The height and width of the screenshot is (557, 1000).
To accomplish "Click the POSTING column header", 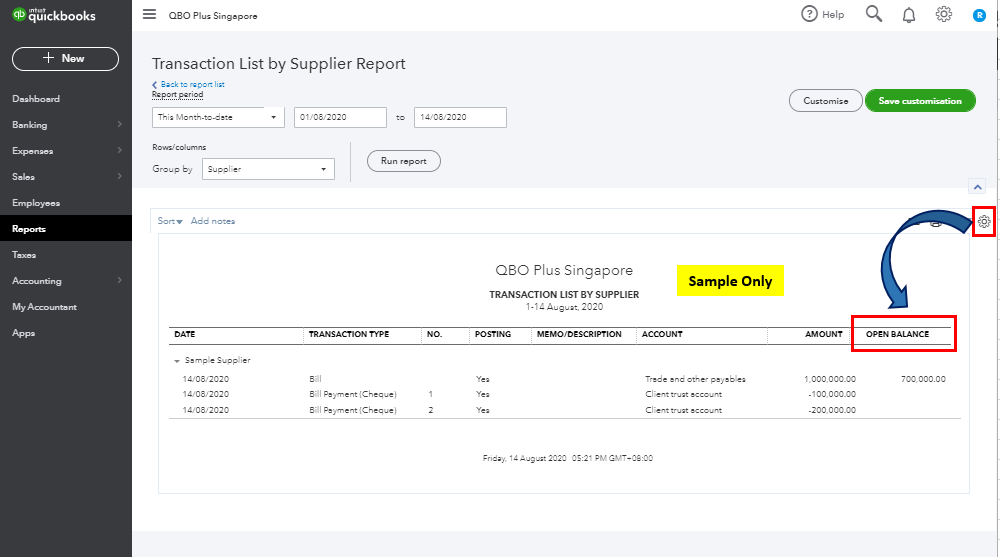I will pos(493,334).
